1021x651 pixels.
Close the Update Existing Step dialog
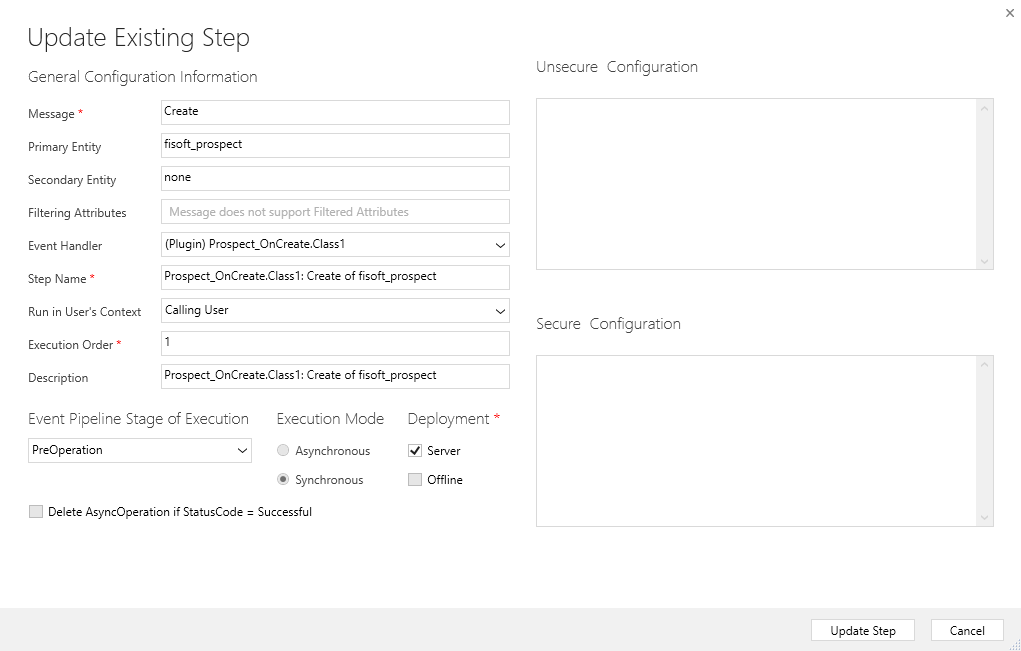1009,13
